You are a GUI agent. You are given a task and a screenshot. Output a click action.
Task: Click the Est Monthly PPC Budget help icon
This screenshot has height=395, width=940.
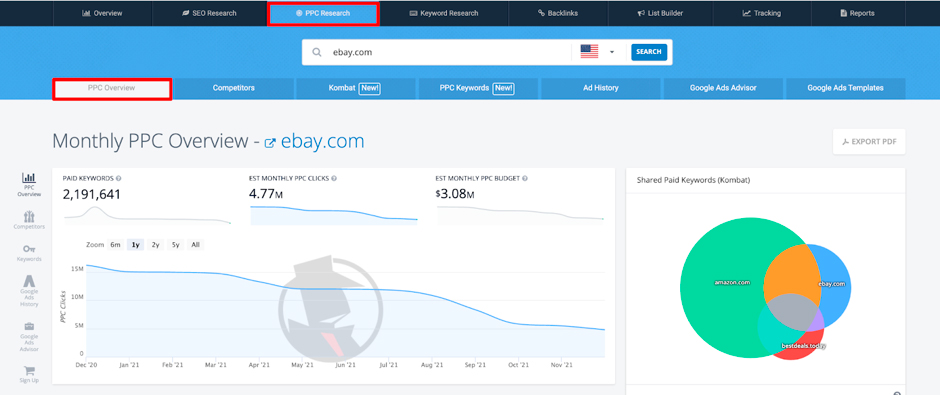[525, 178]
